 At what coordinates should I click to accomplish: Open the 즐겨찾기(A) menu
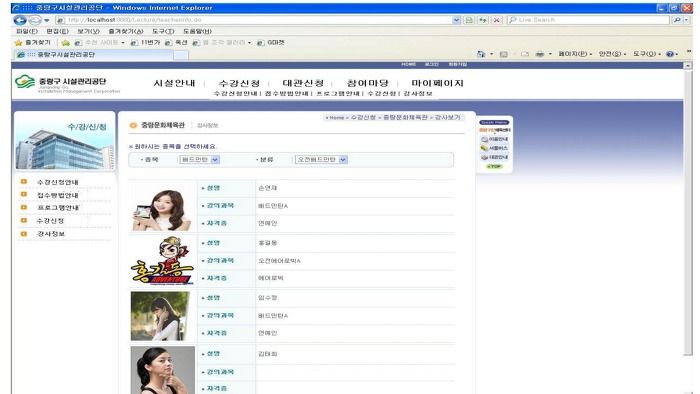coord(125,31)
